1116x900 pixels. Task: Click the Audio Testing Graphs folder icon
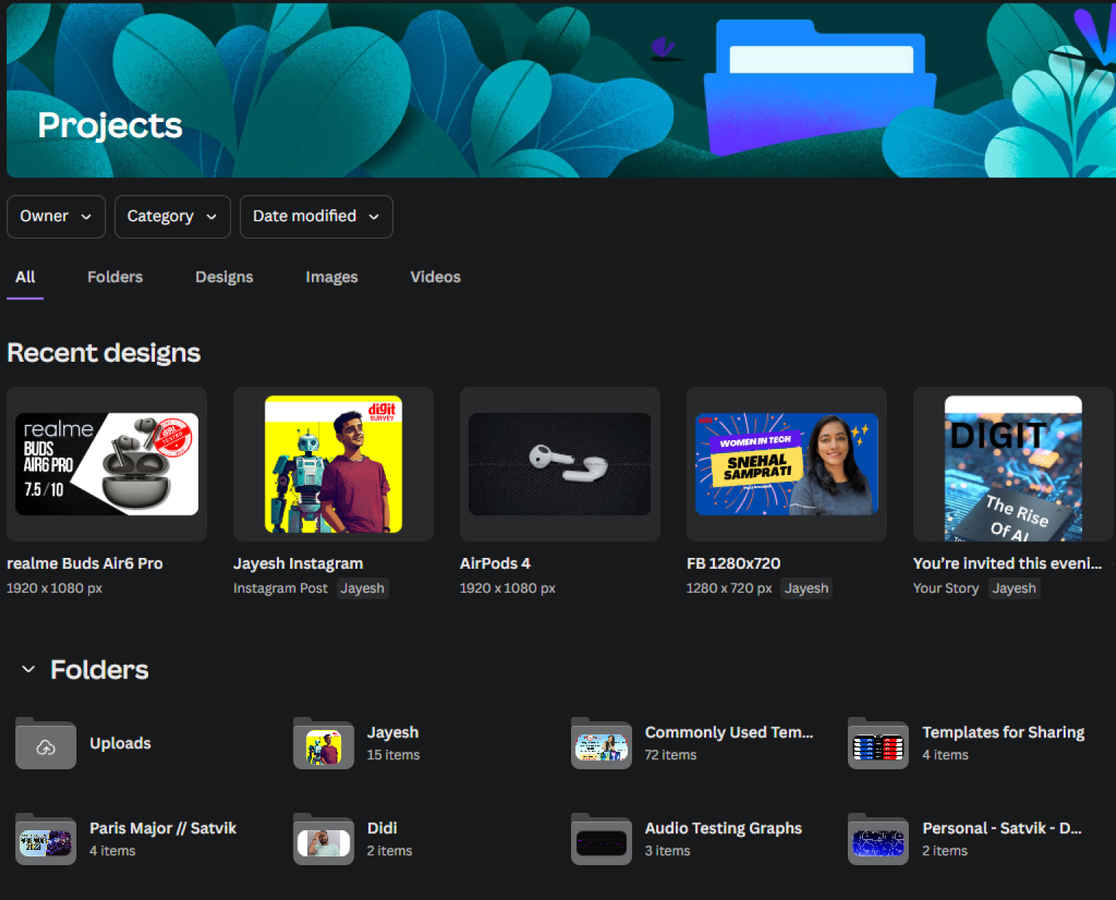(x=601, y=840)
